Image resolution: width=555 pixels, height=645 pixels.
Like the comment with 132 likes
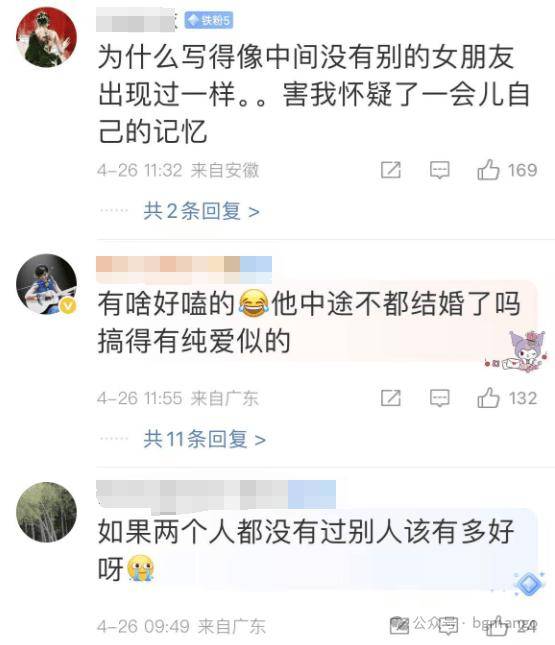click(488, 398)
